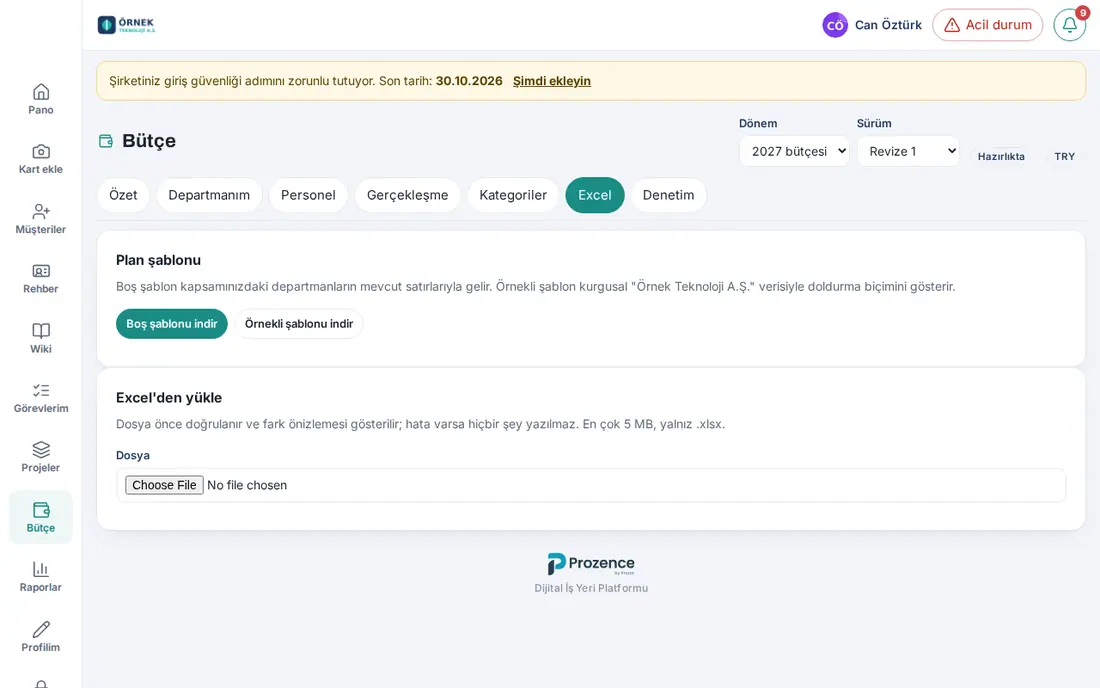The height and width of the screenshot is (688, 1100).
Task: Click Örnekli şablonu indir button
Action: click(299, 324)
